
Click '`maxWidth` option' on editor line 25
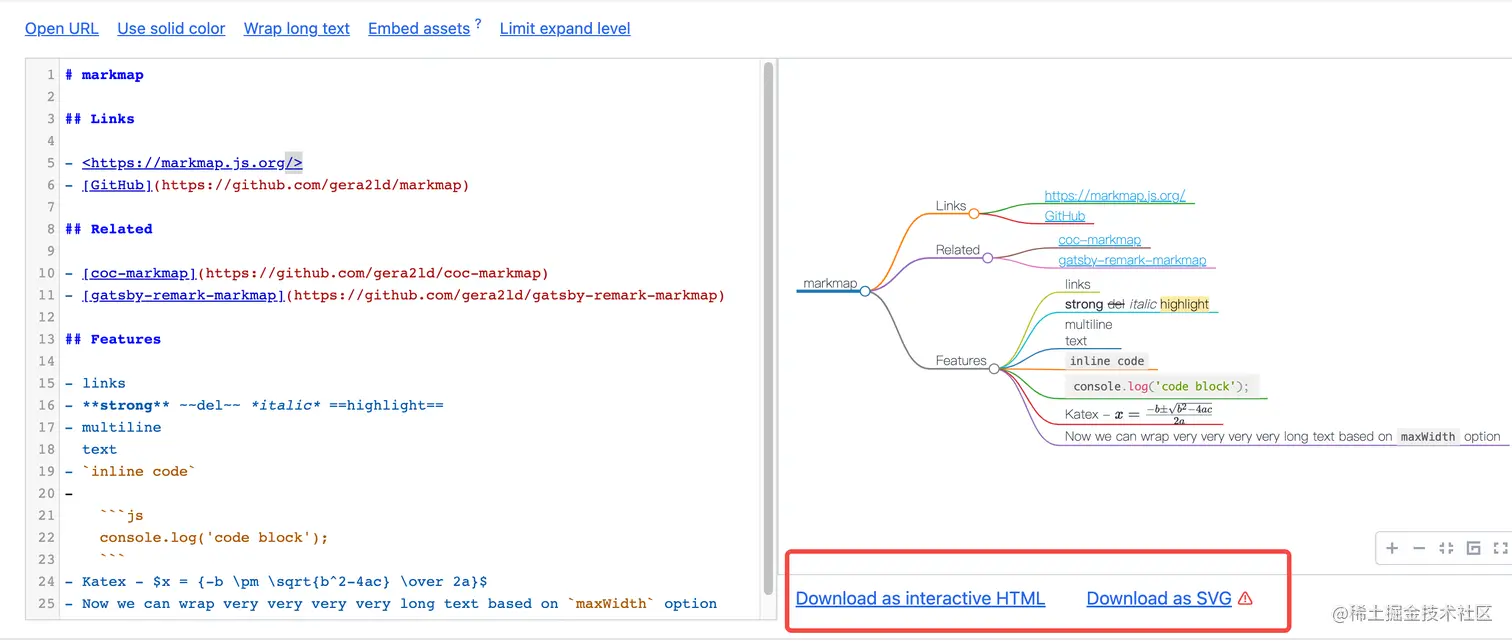click(x=642, y=602)
